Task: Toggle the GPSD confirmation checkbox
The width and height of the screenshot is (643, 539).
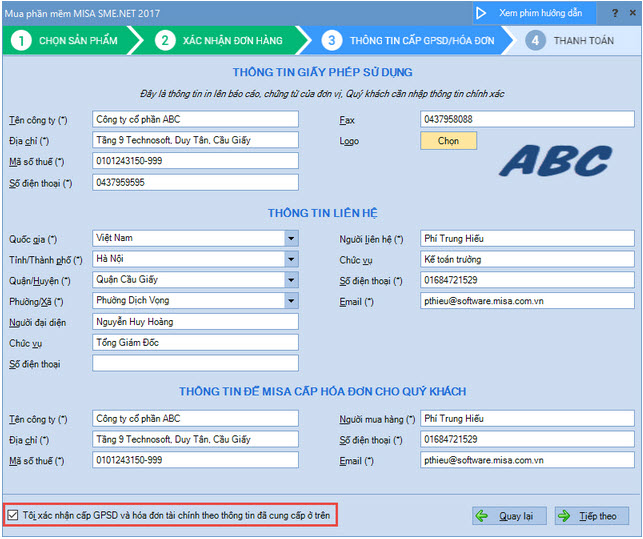Action: click(x=12, y=515)
